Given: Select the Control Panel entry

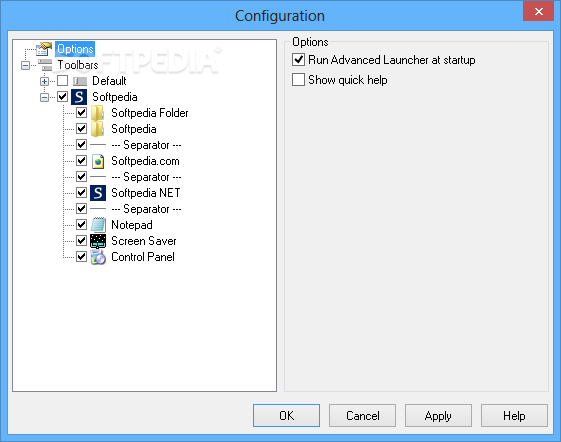Looking at the screenshot, I should [x=143, y=257].
